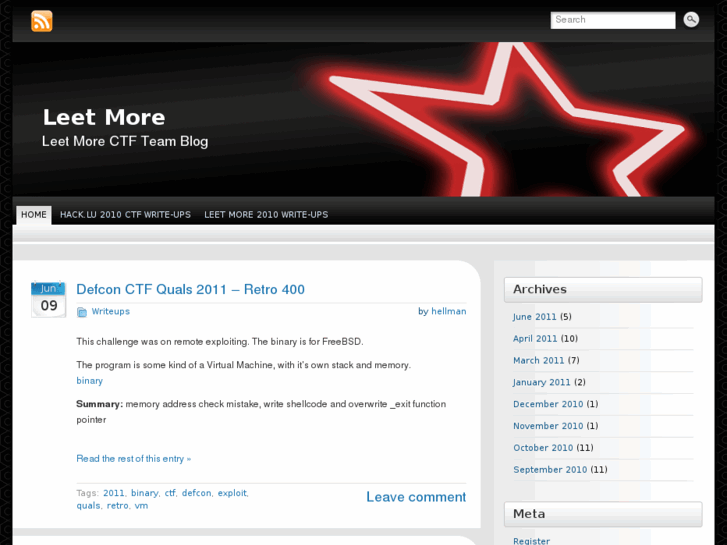Click the Leave comment link

pos(416,497)
